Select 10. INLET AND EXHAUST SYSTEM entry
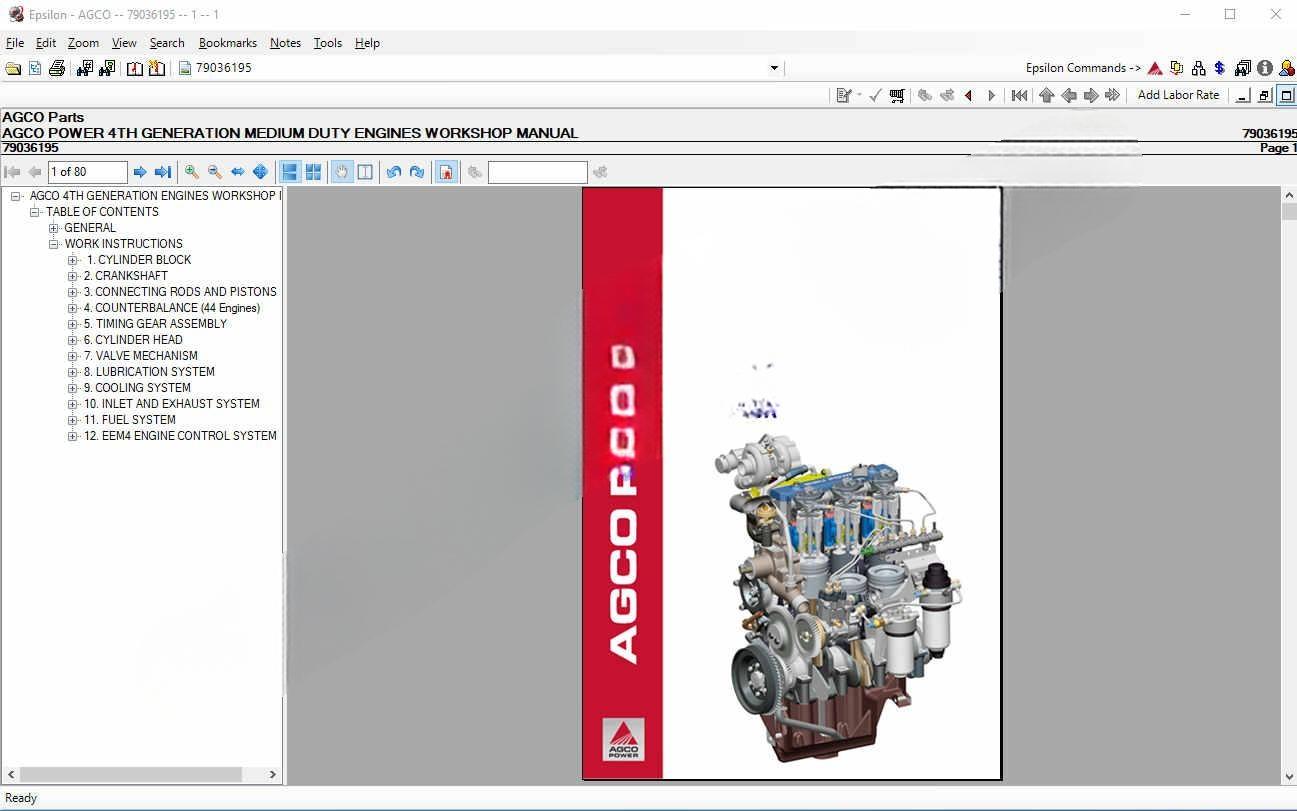The height and width of the screenshot is (811, 1297). point(172,404)
